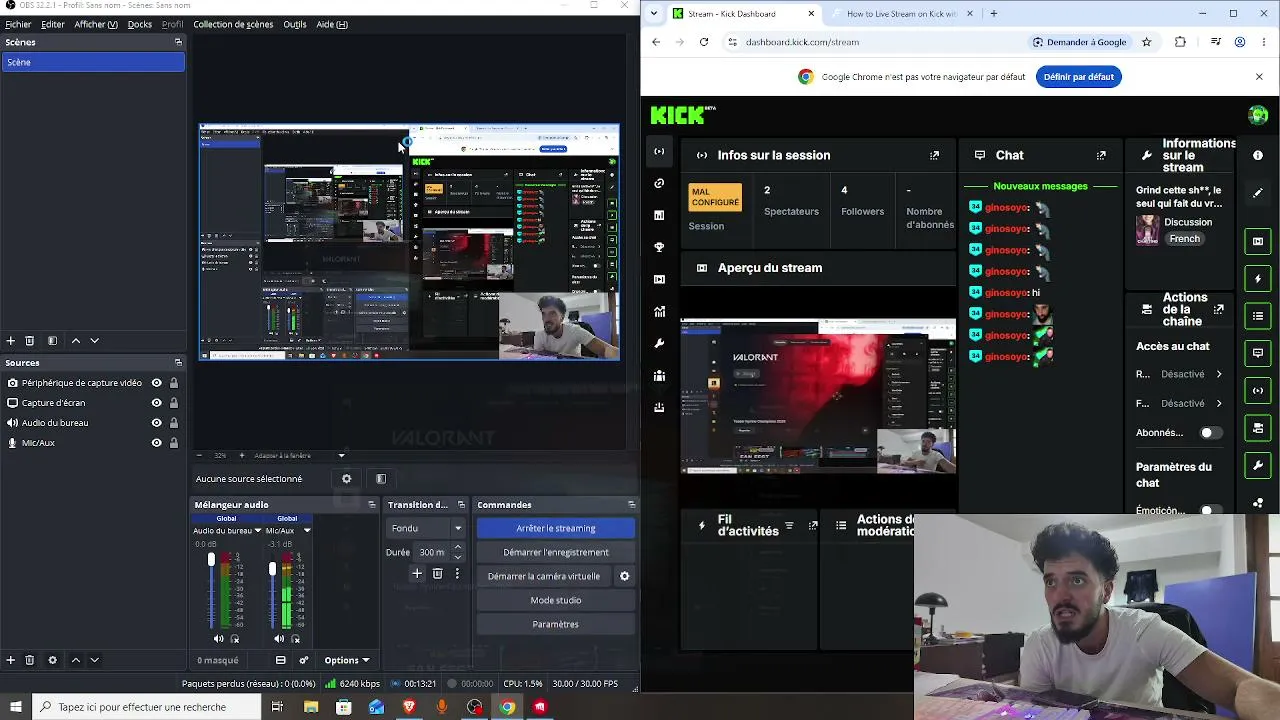Open Audio du bureau channel dropdown arrow

(x=258, y=531)
